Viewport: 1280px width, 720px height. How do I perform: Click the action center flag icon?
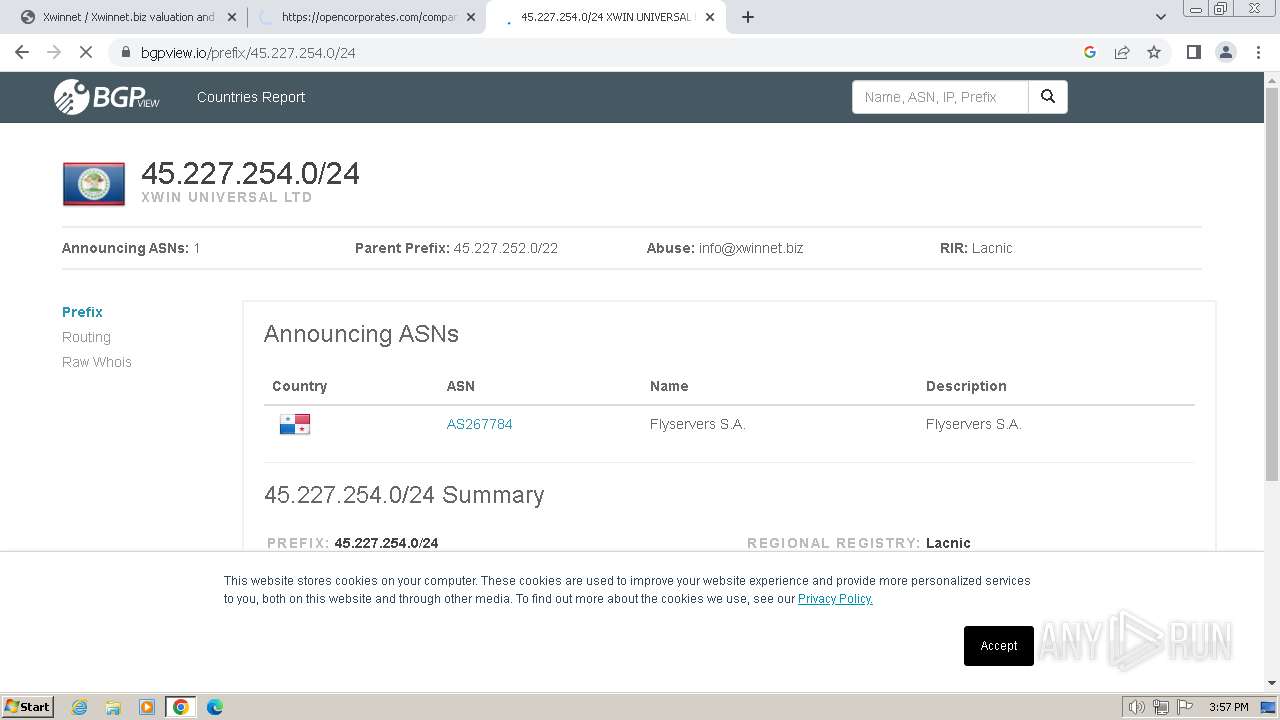point(1185,707)
